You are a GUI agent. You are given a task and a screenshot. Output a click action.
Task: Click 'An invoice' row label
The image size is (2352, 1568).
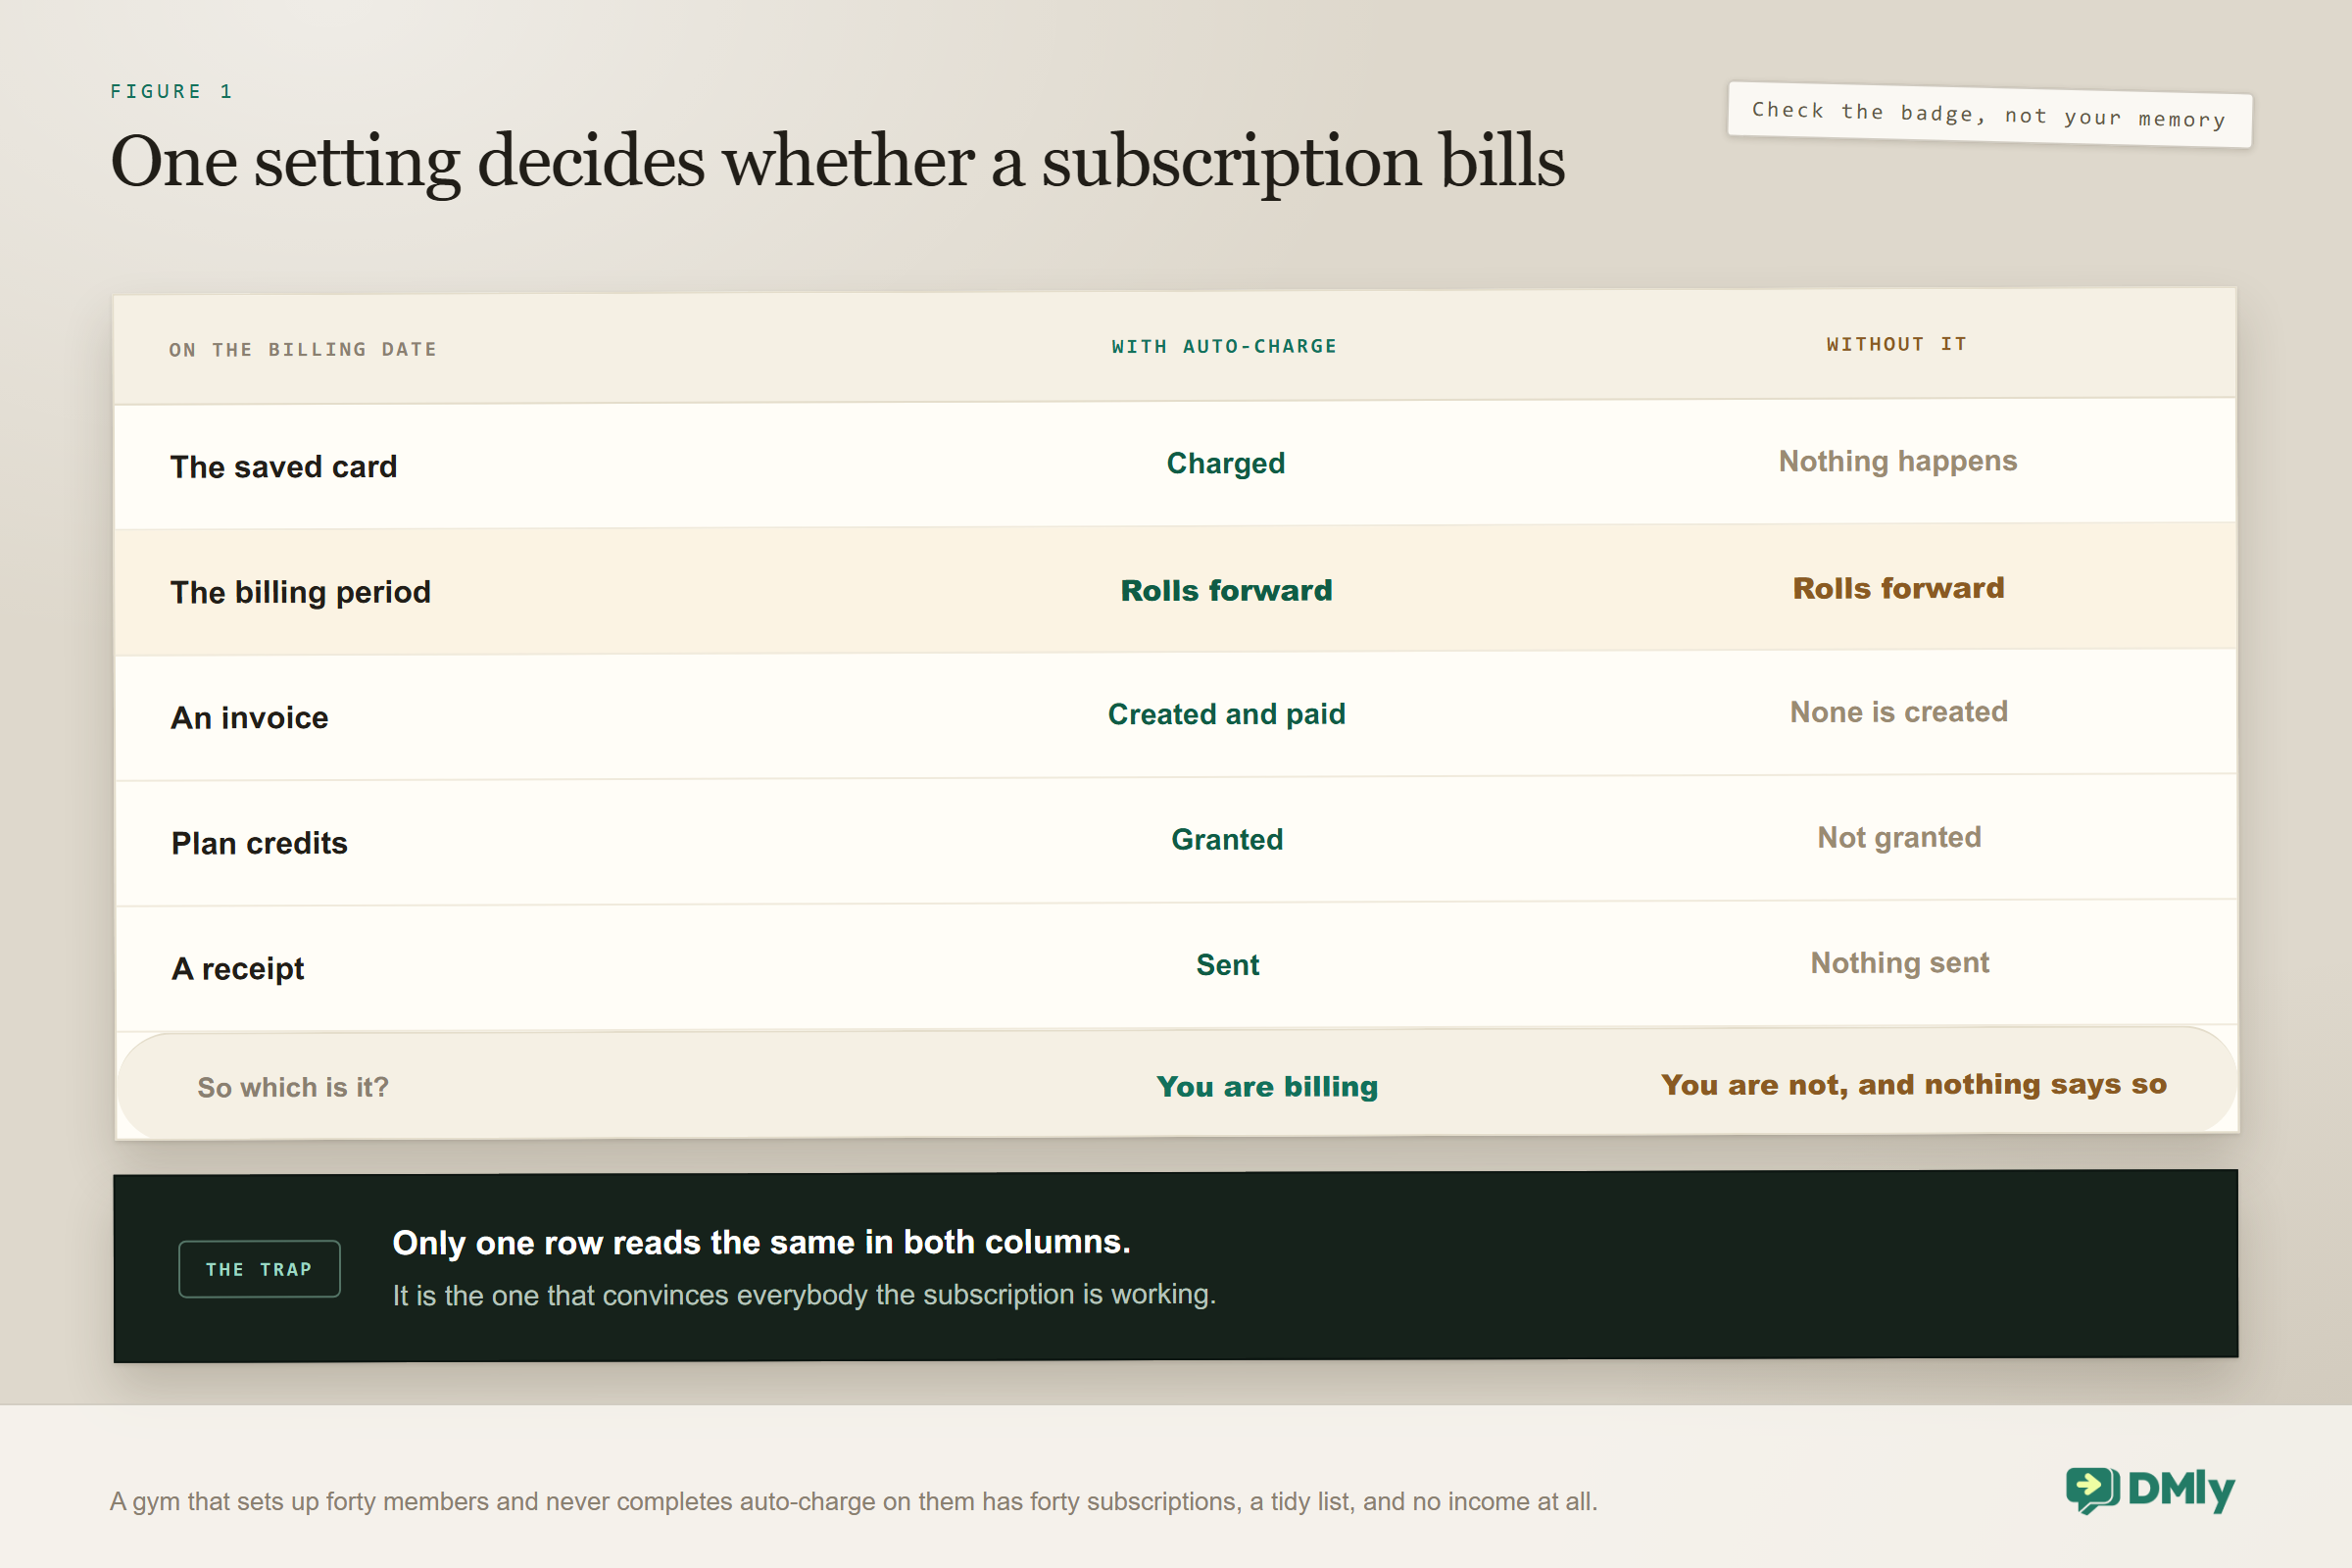pos(250,718)
